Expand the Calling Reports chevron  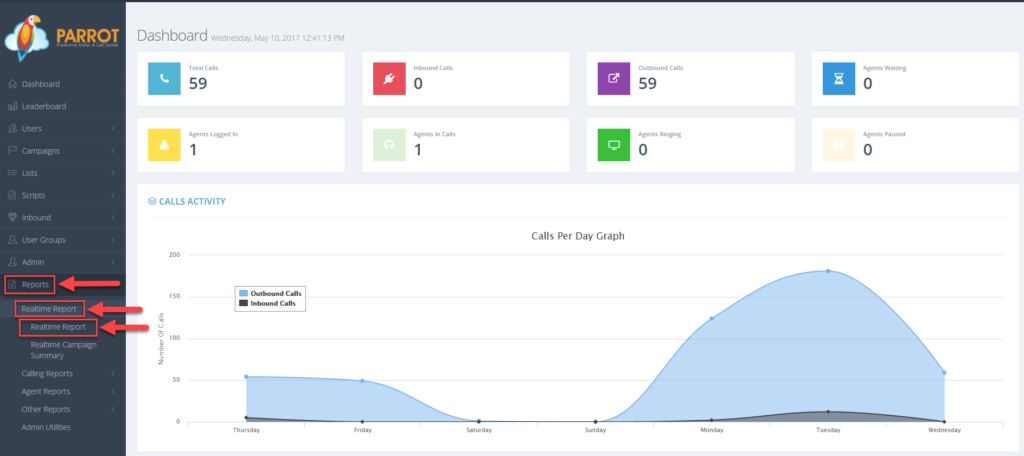tap(113, 374)
